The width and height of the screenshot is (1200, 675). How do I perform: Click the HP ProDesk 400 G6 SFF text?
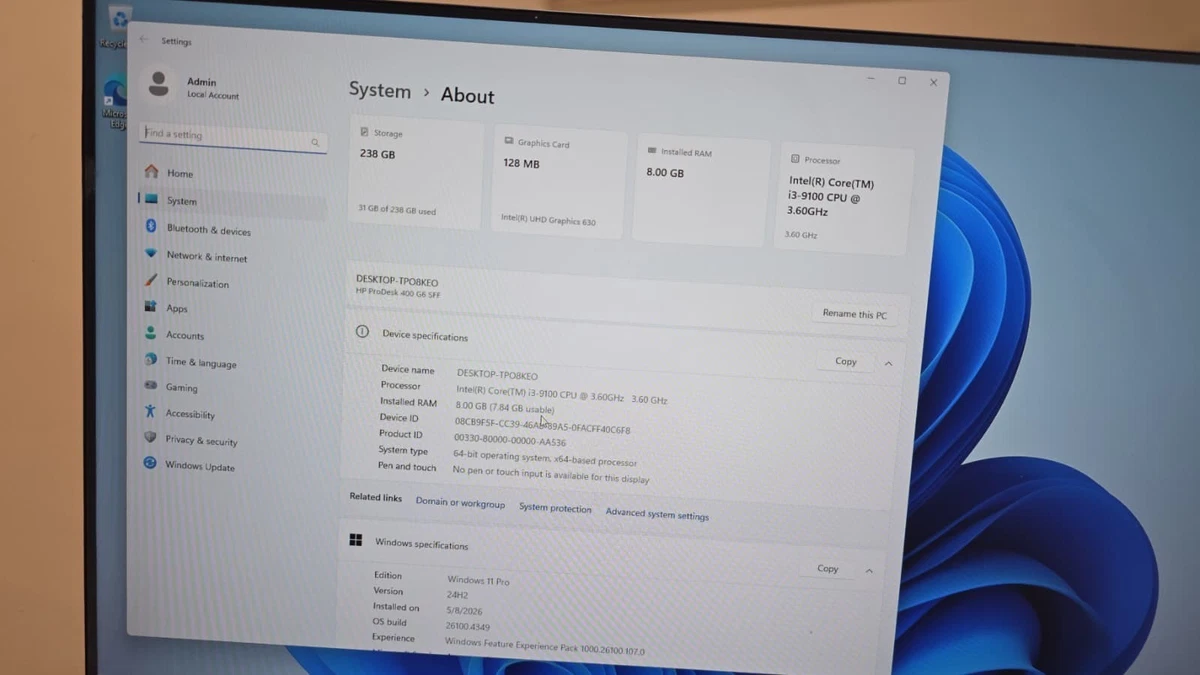click(398, 293)
